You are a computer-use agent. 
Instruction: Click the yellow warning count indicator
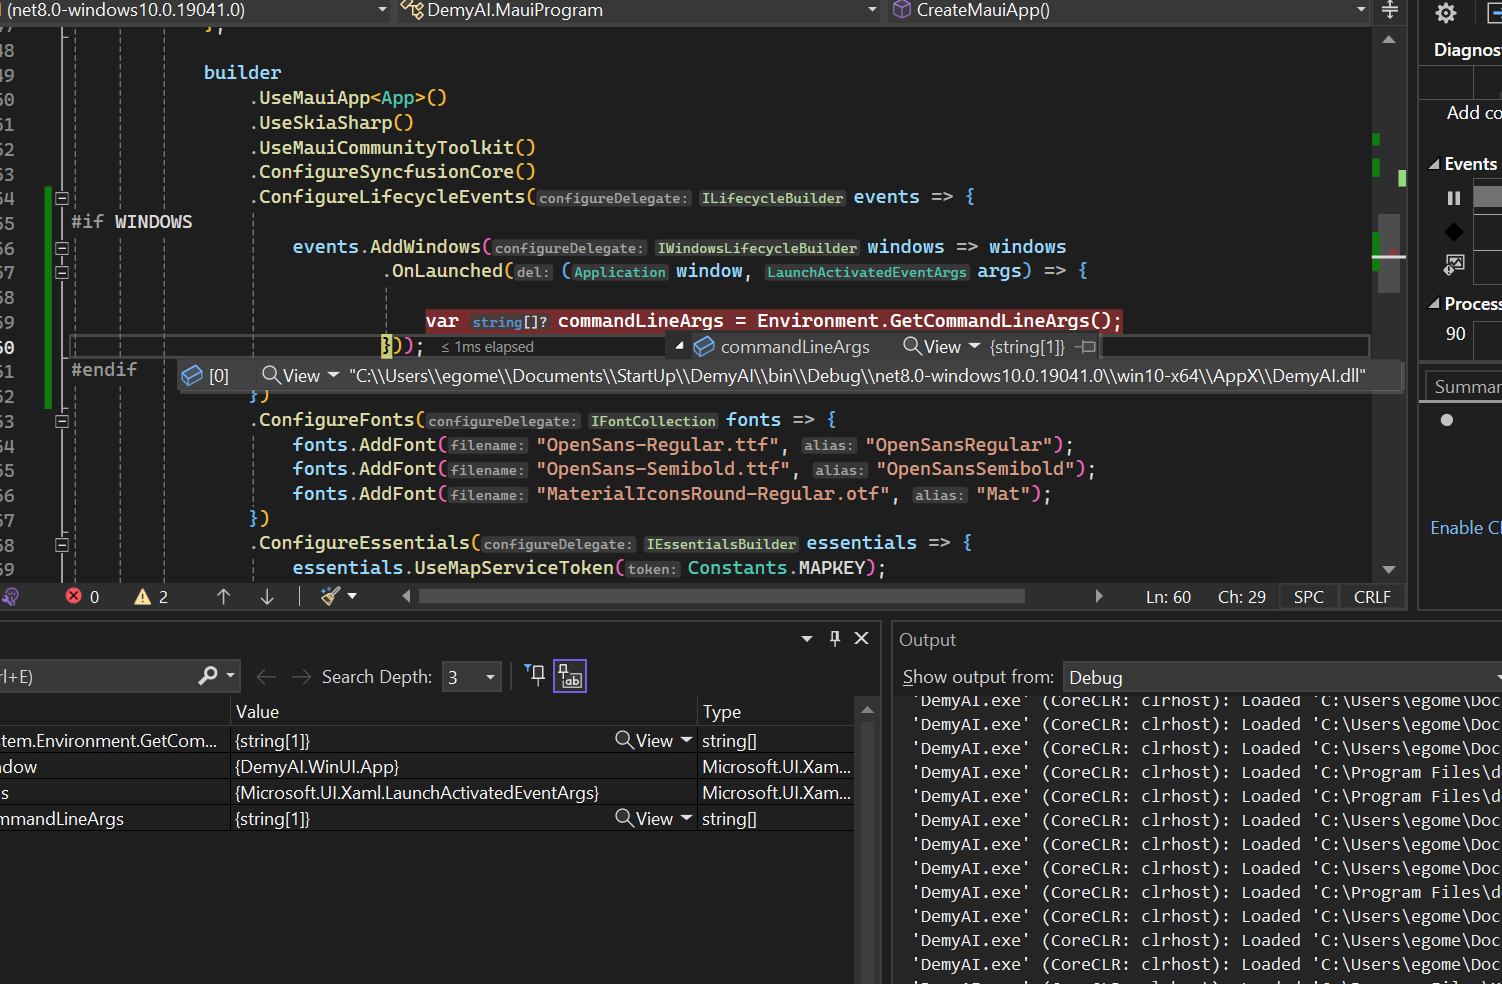(151, 596)
